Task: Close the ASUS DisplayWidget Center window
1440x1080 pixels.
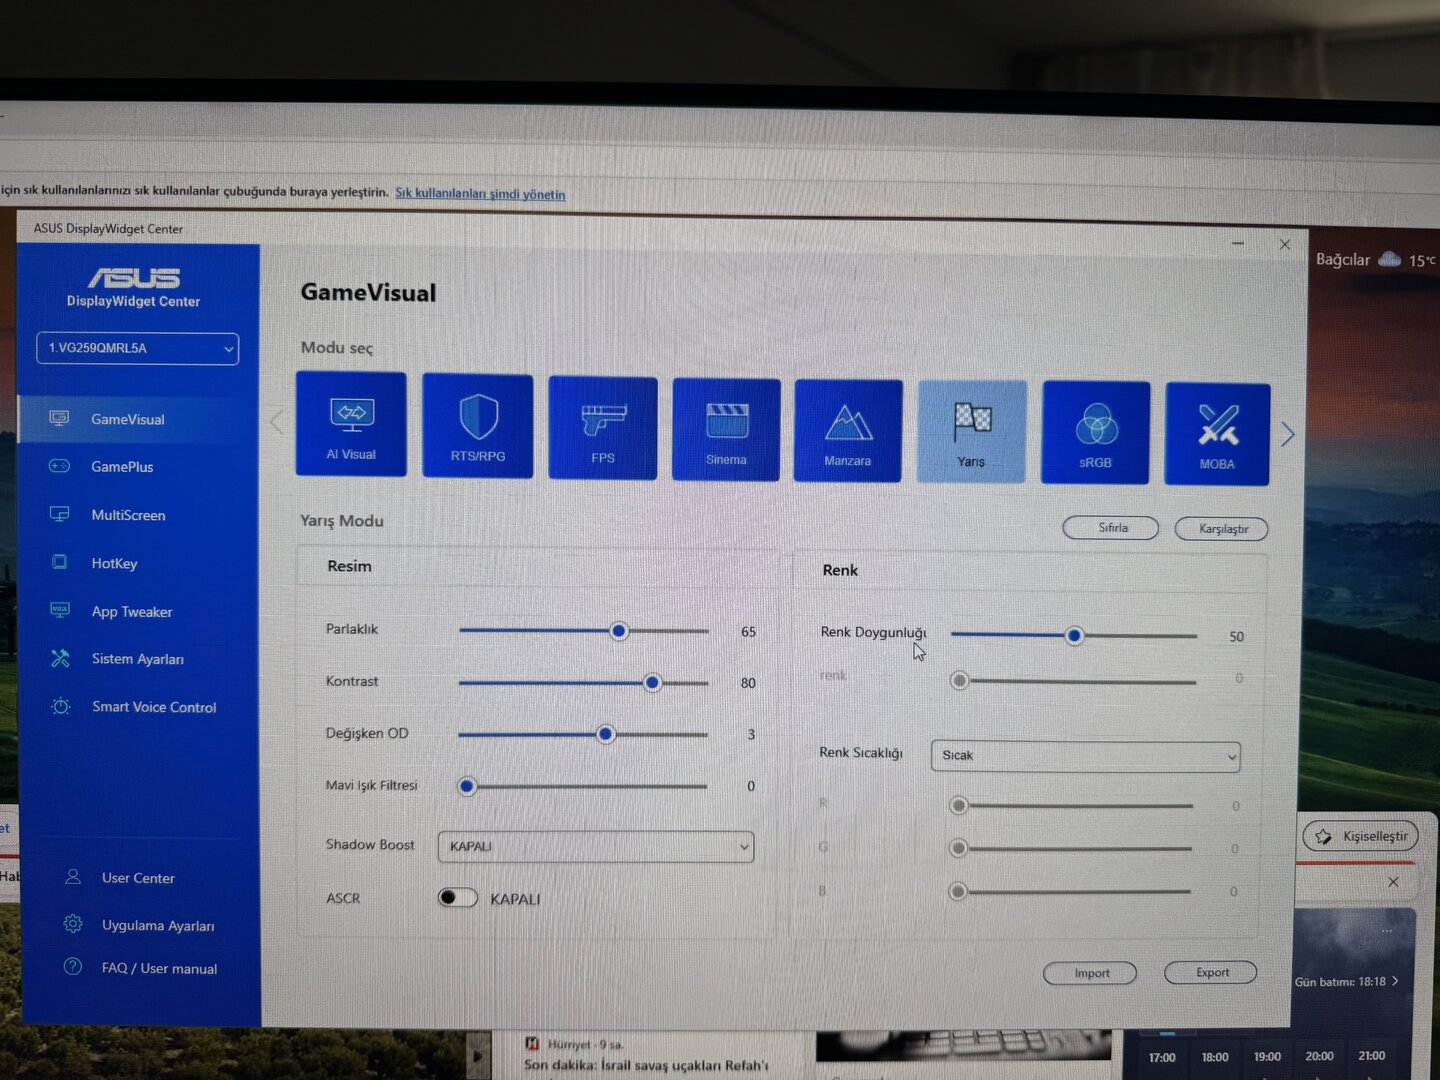Action: click(x=1285, y=245)
